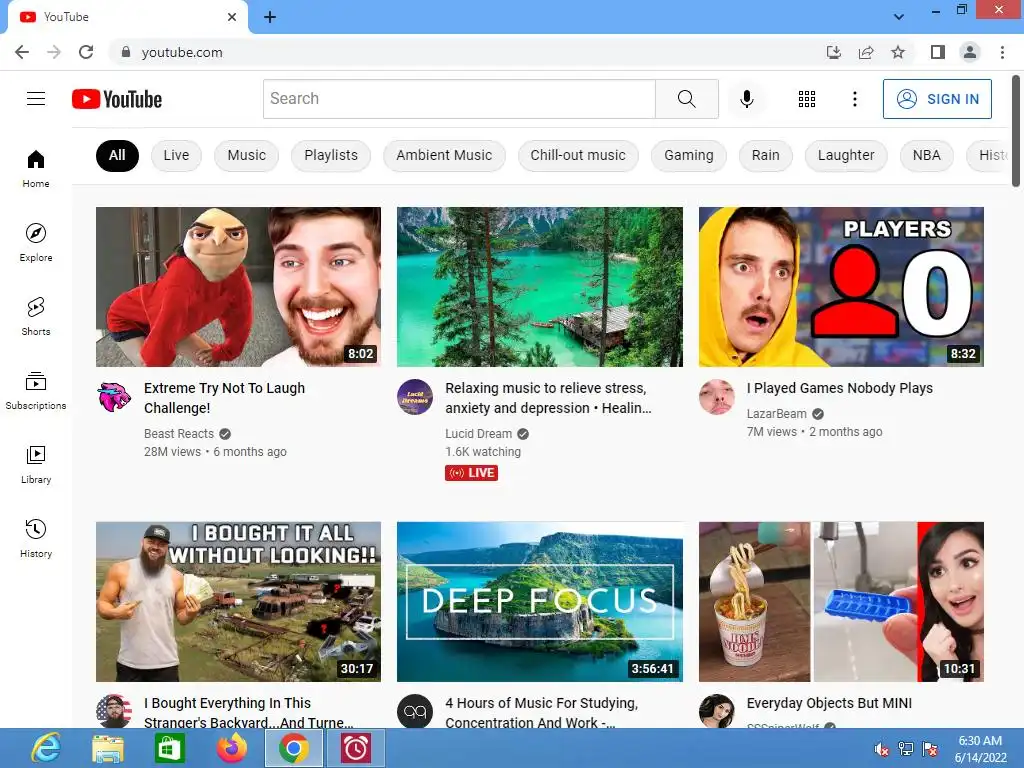
Task: Open YouTube apps grid
Action: 807,99
